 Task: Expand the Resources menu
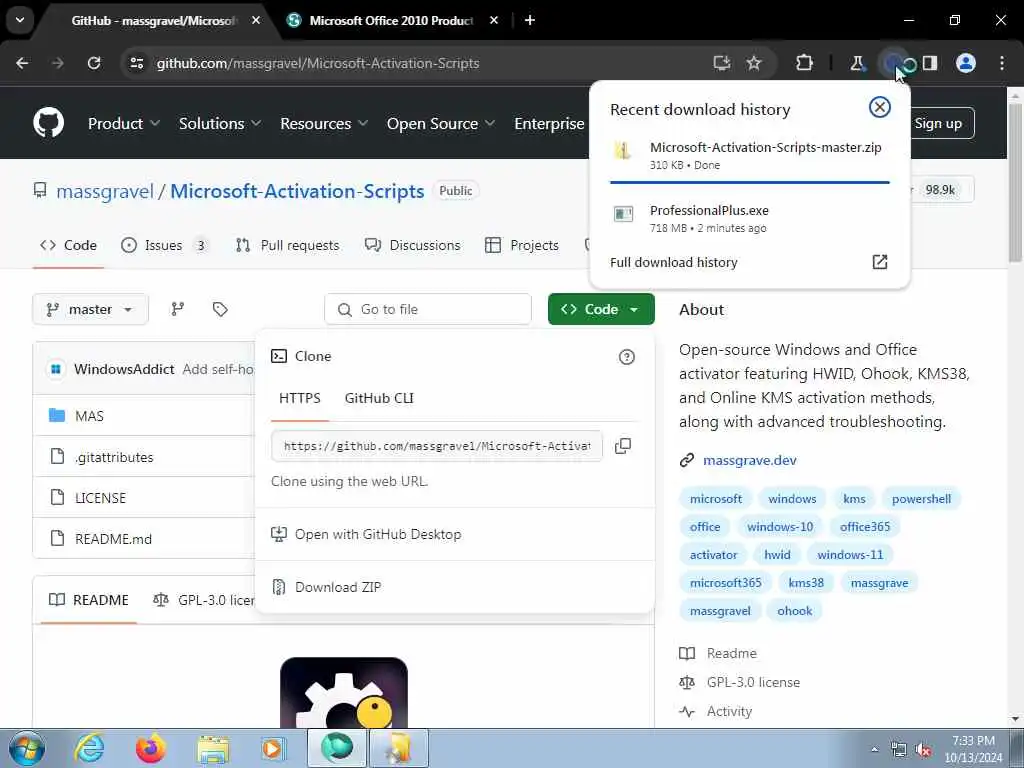click(x=324, y=123)
